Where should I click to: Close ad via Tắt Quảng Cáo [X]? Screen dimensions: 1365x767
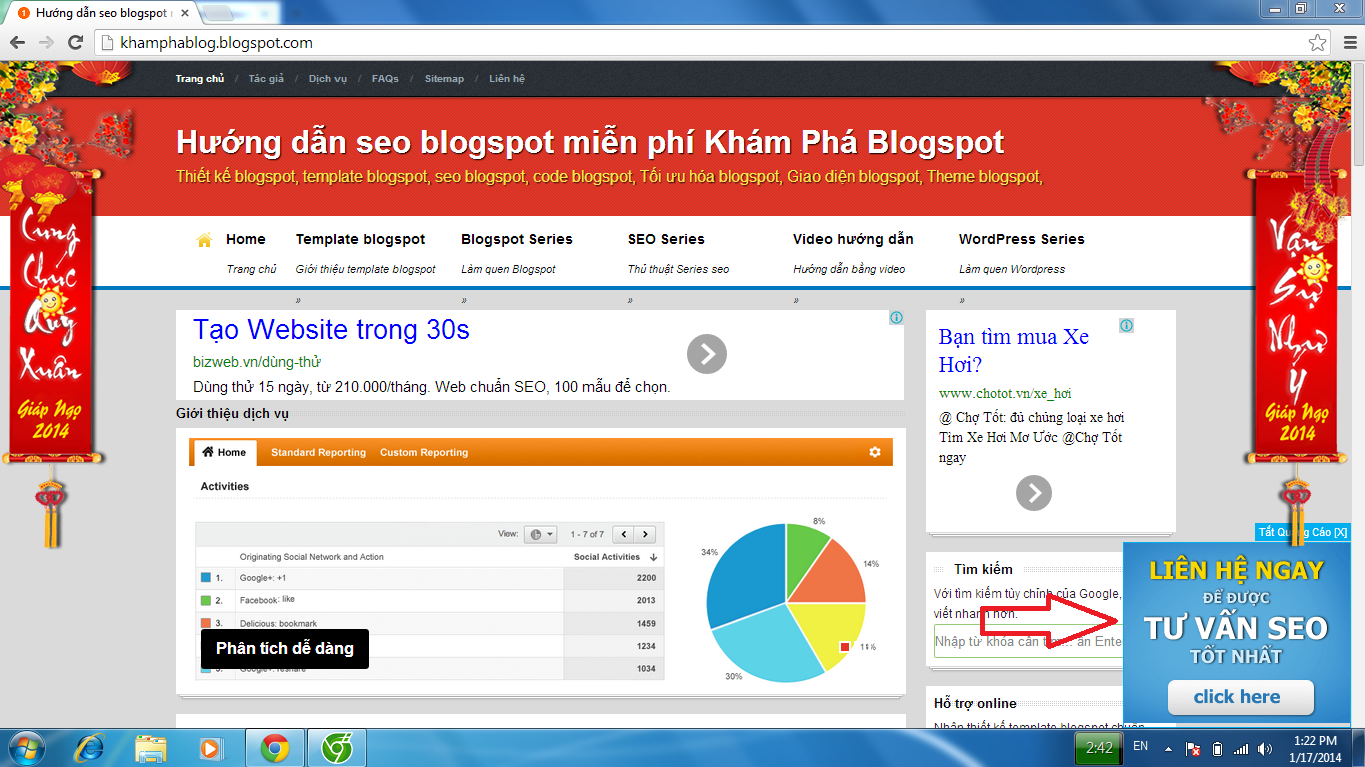tap(1302, 532)
